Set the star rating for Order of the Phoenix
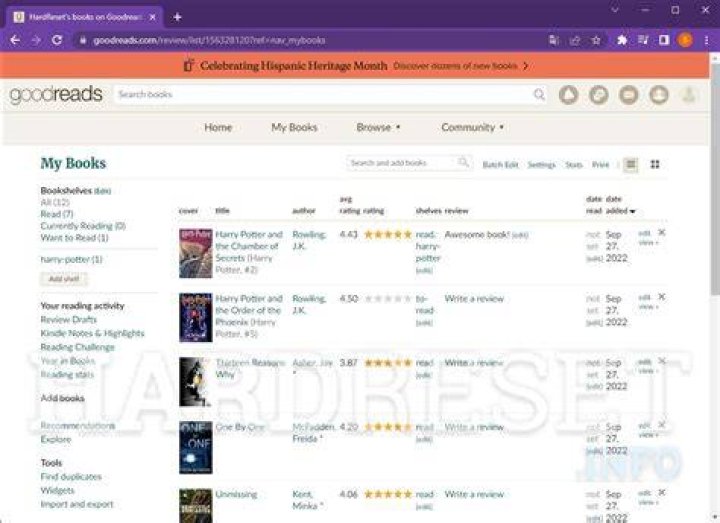 pos(388,299)
